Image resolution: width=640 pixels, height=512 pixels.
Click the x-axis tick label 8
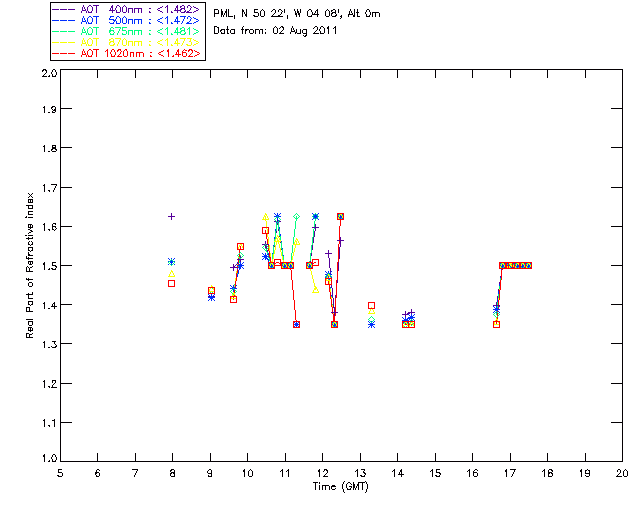pos(173,473)
